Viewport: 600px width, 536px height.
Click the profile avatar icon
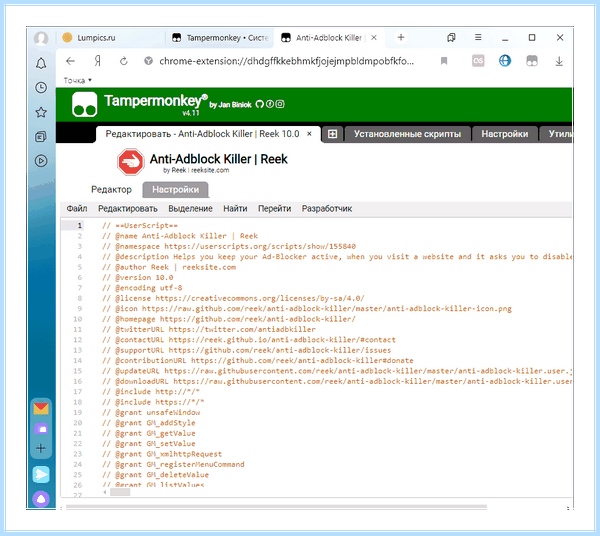coord(41,38)
